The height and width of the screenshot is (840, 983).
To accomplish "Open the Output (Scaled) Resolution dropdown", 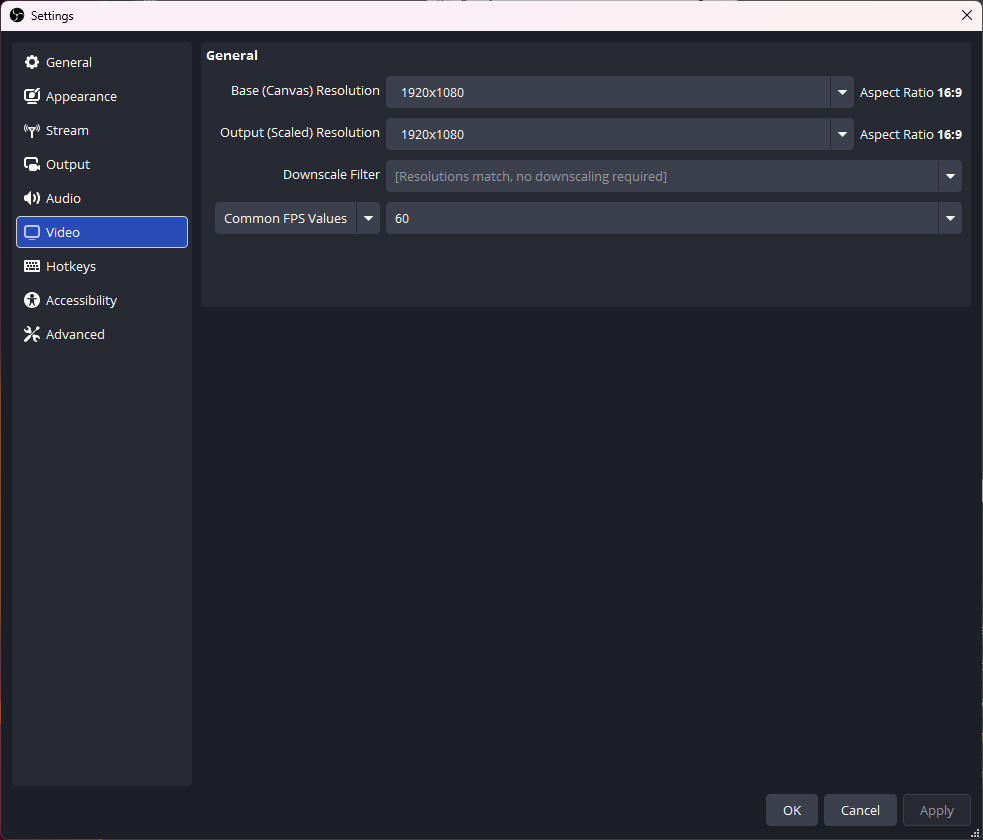I will click(x=841, y=134).
